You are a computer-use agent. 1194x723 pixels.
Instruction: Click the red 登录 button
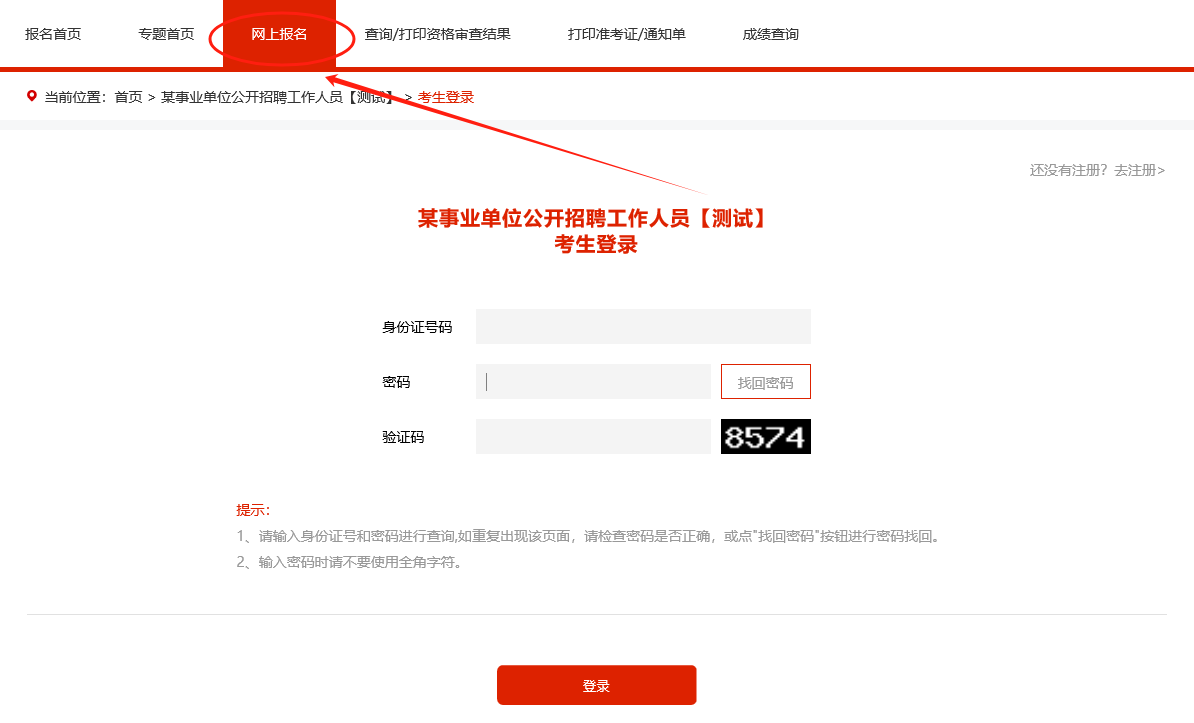[596, 685]
